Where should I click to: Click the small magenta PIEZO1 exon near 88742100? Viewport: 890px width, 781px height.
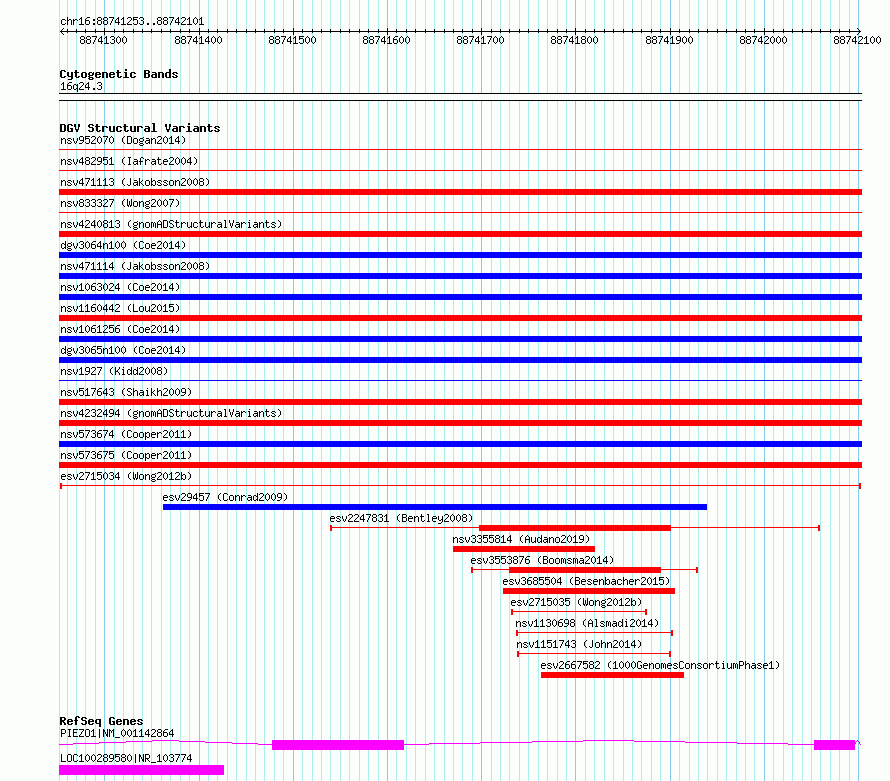pos(834,745)
